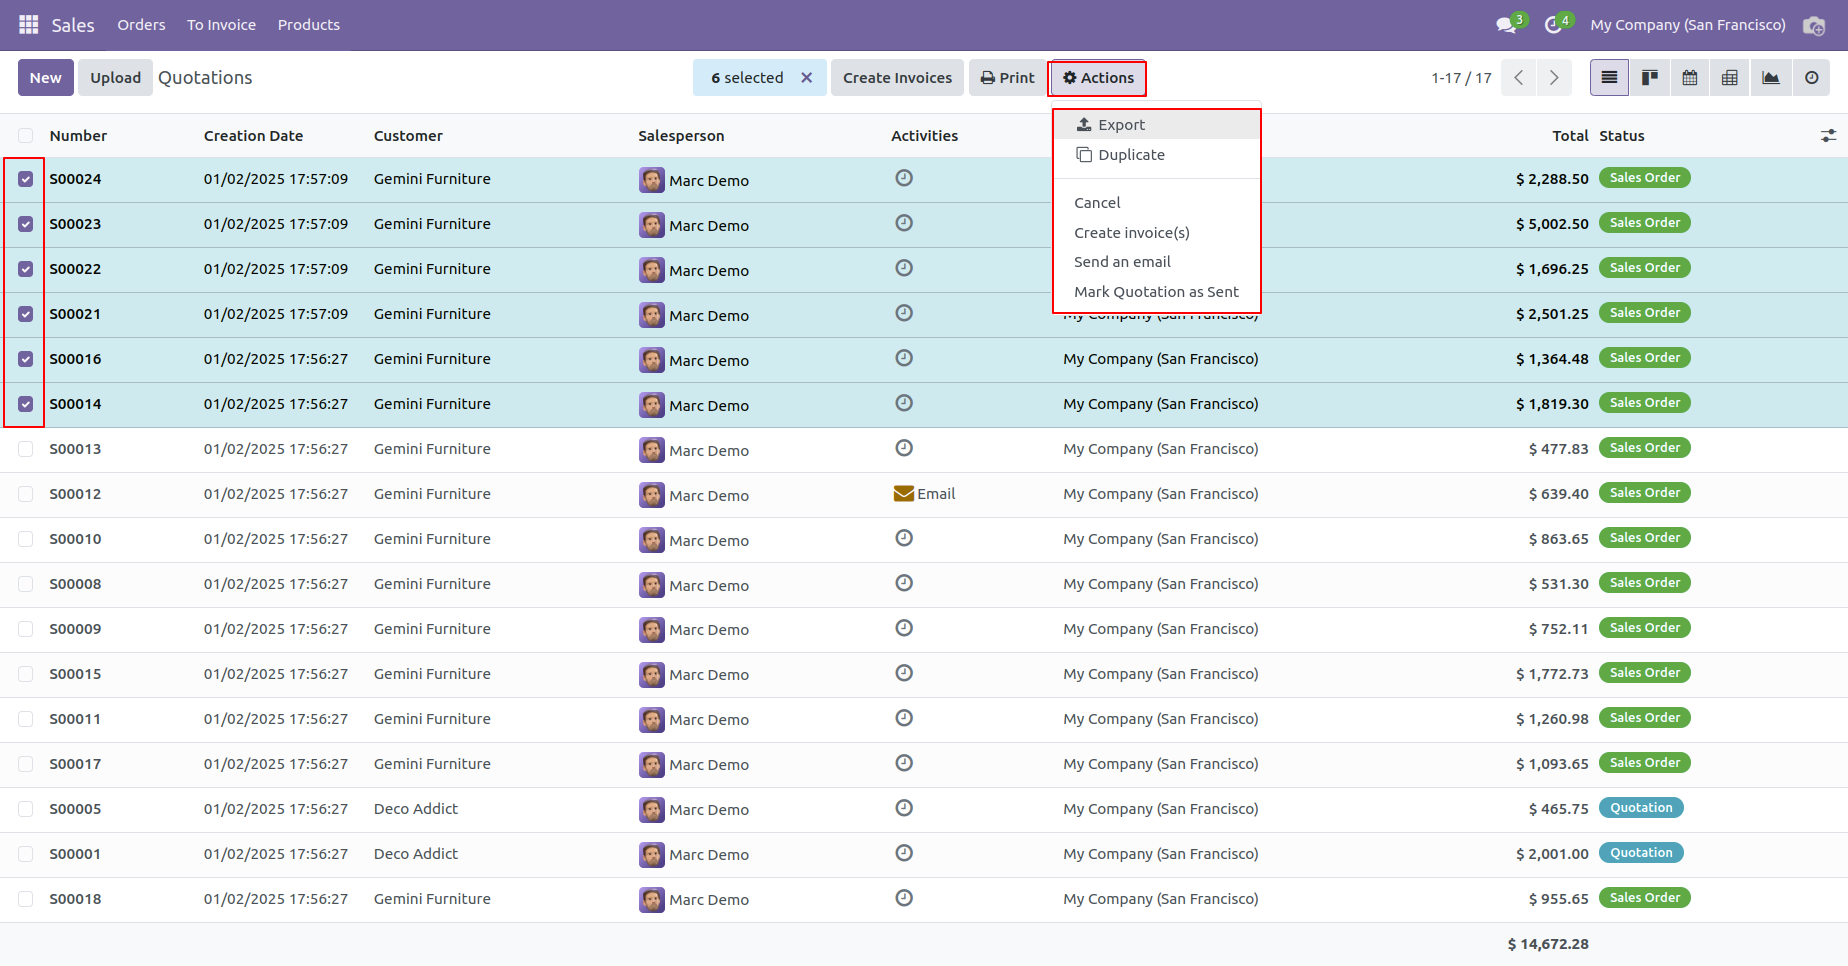Click the Create Invoices button
1848x966 pixels.
coord(897,78)
